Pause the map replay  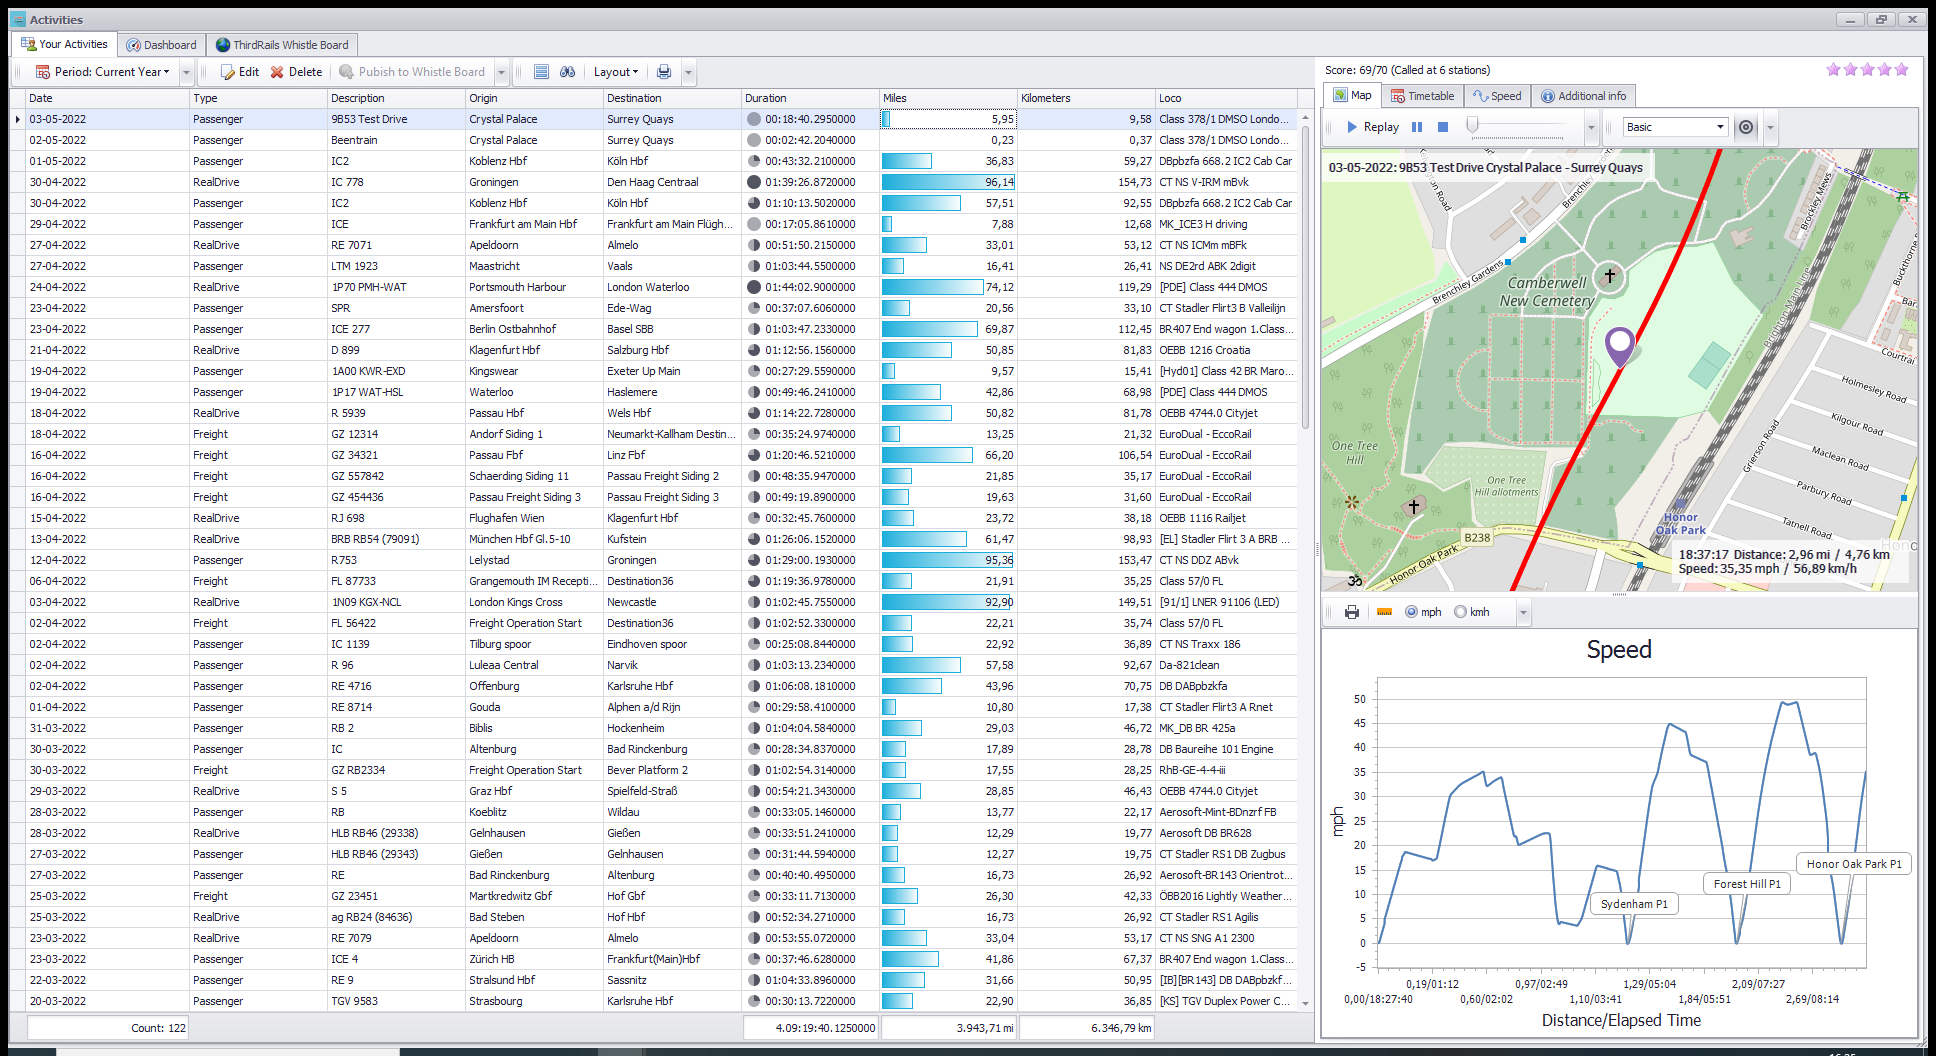click(x=1416, y=127)
